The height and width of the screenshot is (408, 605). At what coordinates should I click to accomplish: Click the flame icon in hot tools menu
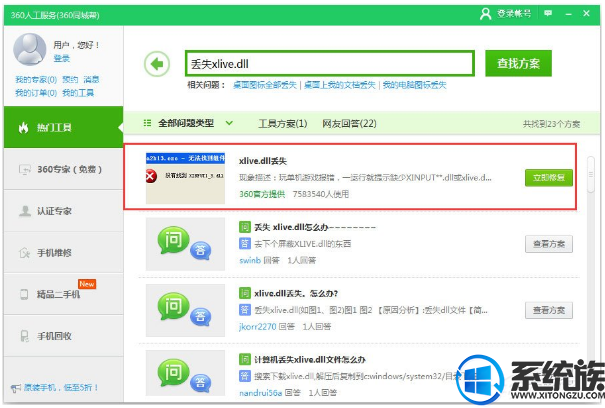click(x=24, y=127)
